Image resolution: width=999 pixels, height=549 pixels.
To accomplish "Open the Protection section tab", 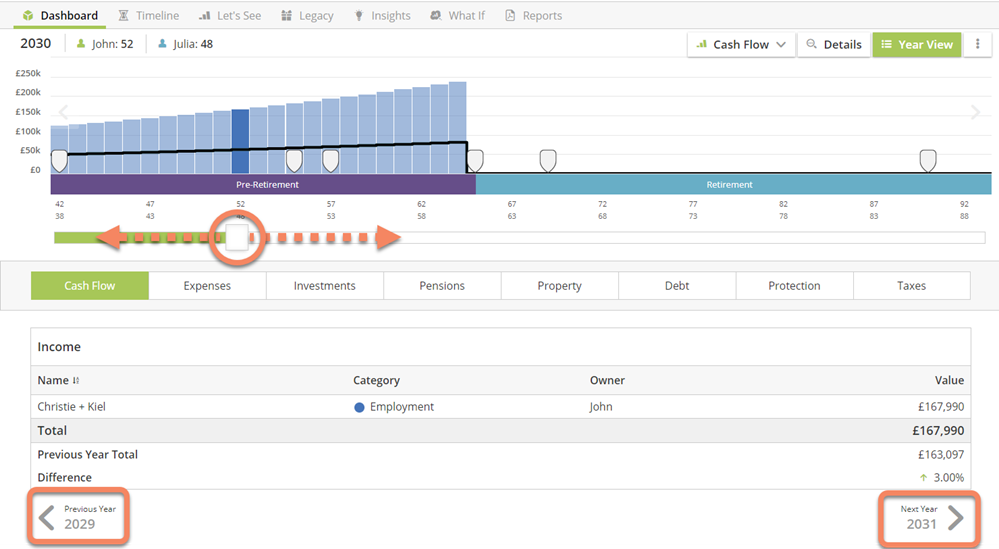I will (794, 286).
